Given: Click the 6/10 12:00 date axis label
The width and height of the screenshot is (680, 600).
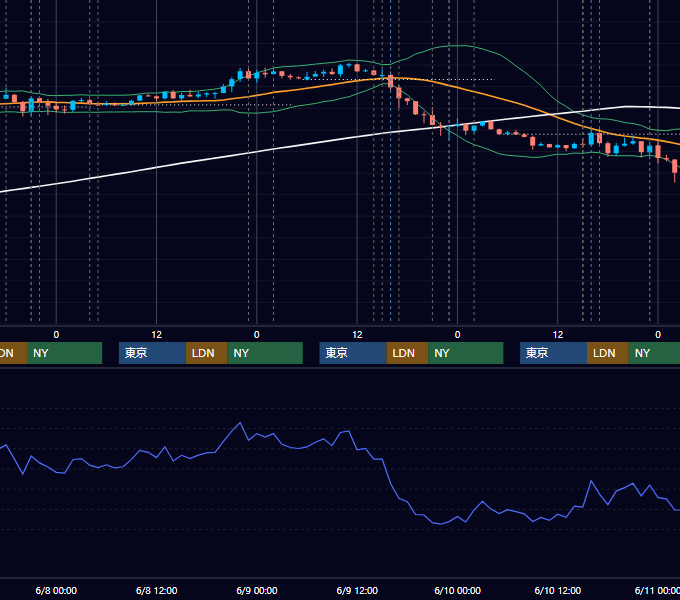Looking at the screenshot, I should pyautogui.click(x=558, y=590).
